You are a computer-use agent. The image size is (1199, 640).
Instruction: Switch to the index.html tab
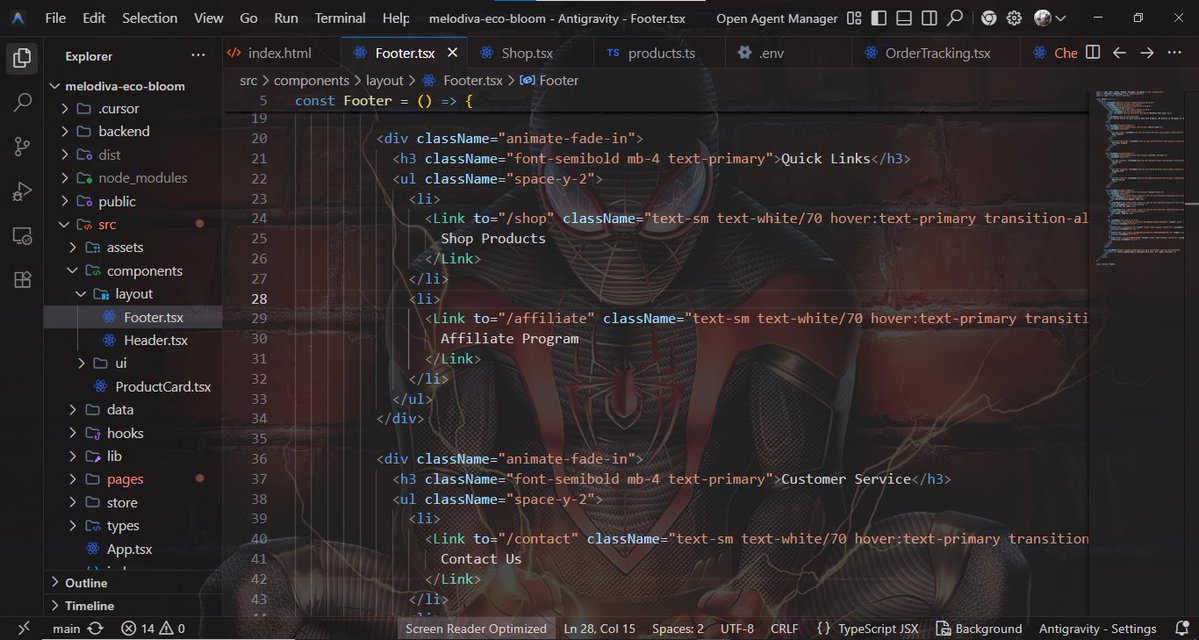[279, 53]
